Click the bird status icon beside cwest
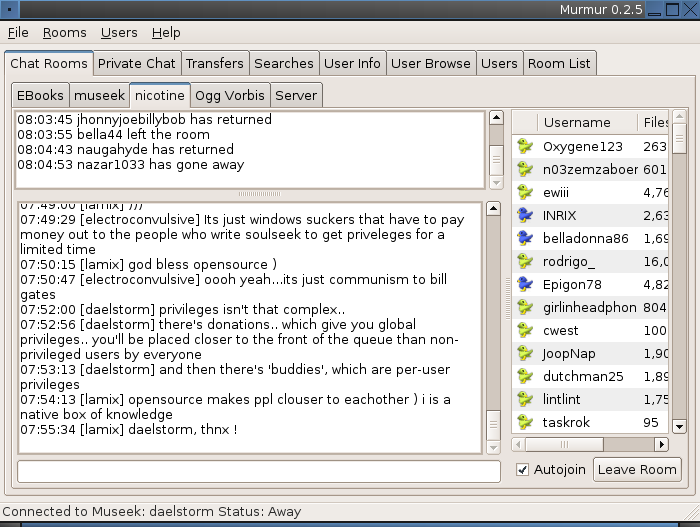Screen dimensions: 700x527 pos(525,330)
